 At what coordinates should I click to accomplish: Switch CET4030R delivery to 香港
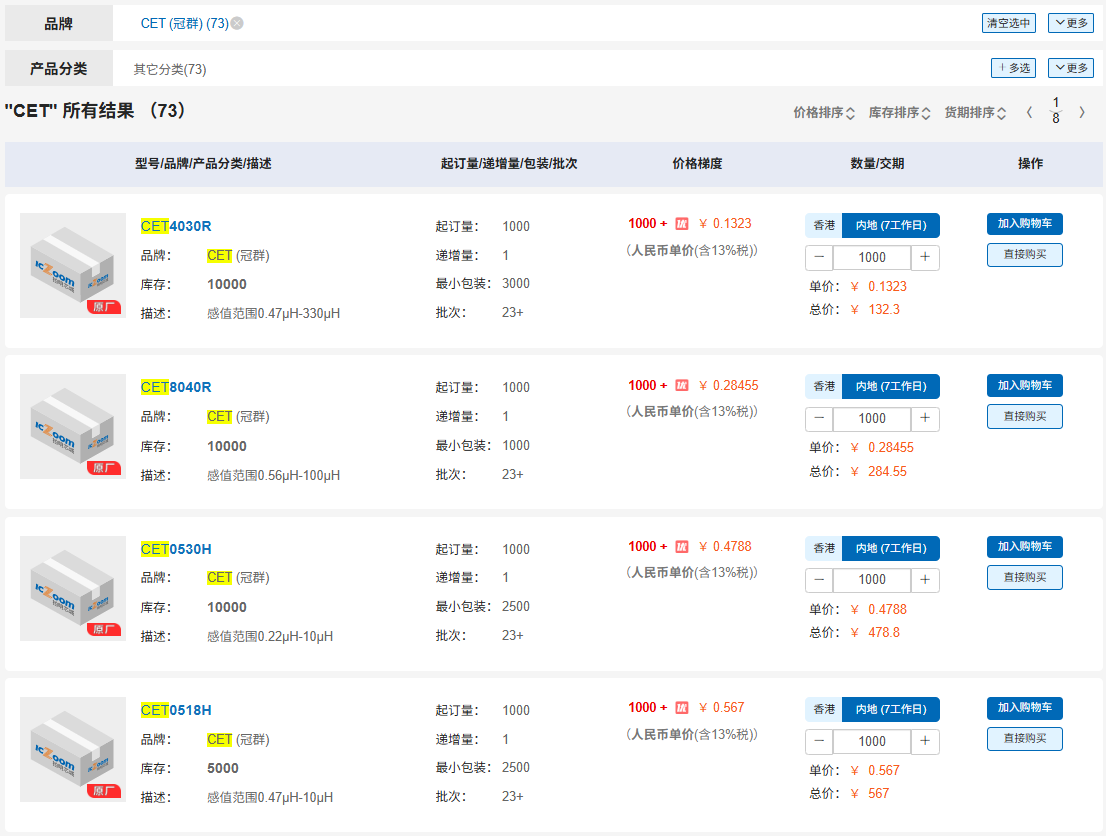tap(823, 226)
